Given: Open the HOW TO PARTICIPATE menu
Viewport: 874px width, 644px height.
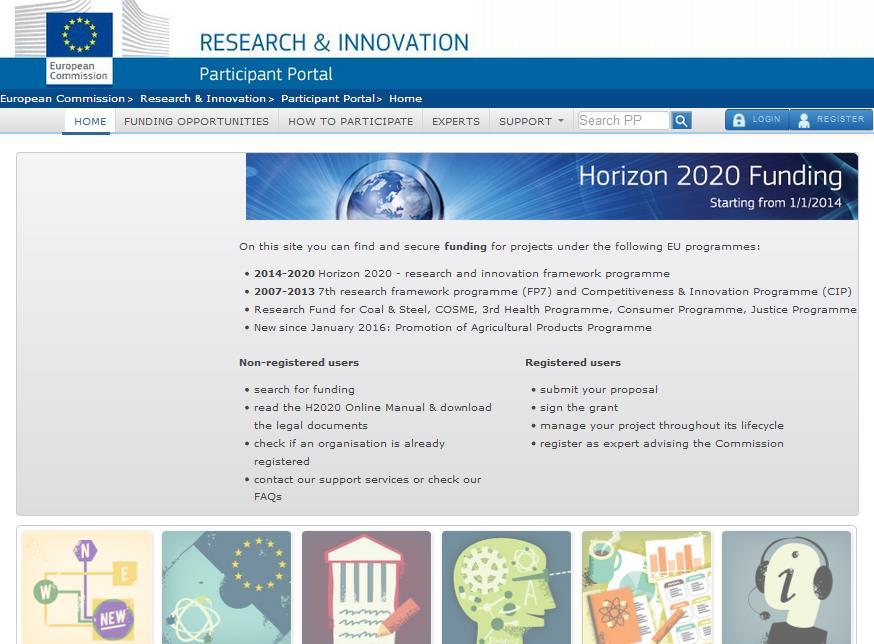Looking at the screenshot, I should tap(351, 121).
